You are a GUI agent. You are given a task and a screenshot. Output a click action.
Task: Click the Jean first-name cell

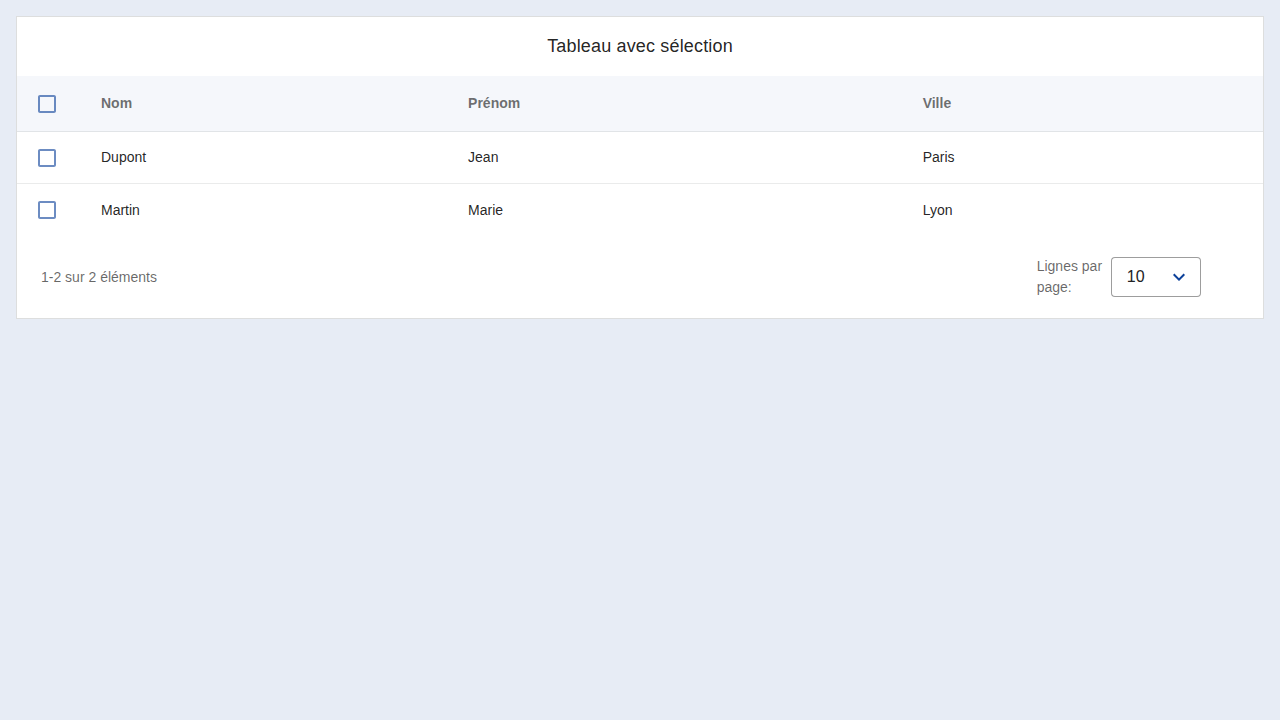click(x=483, y=157)
